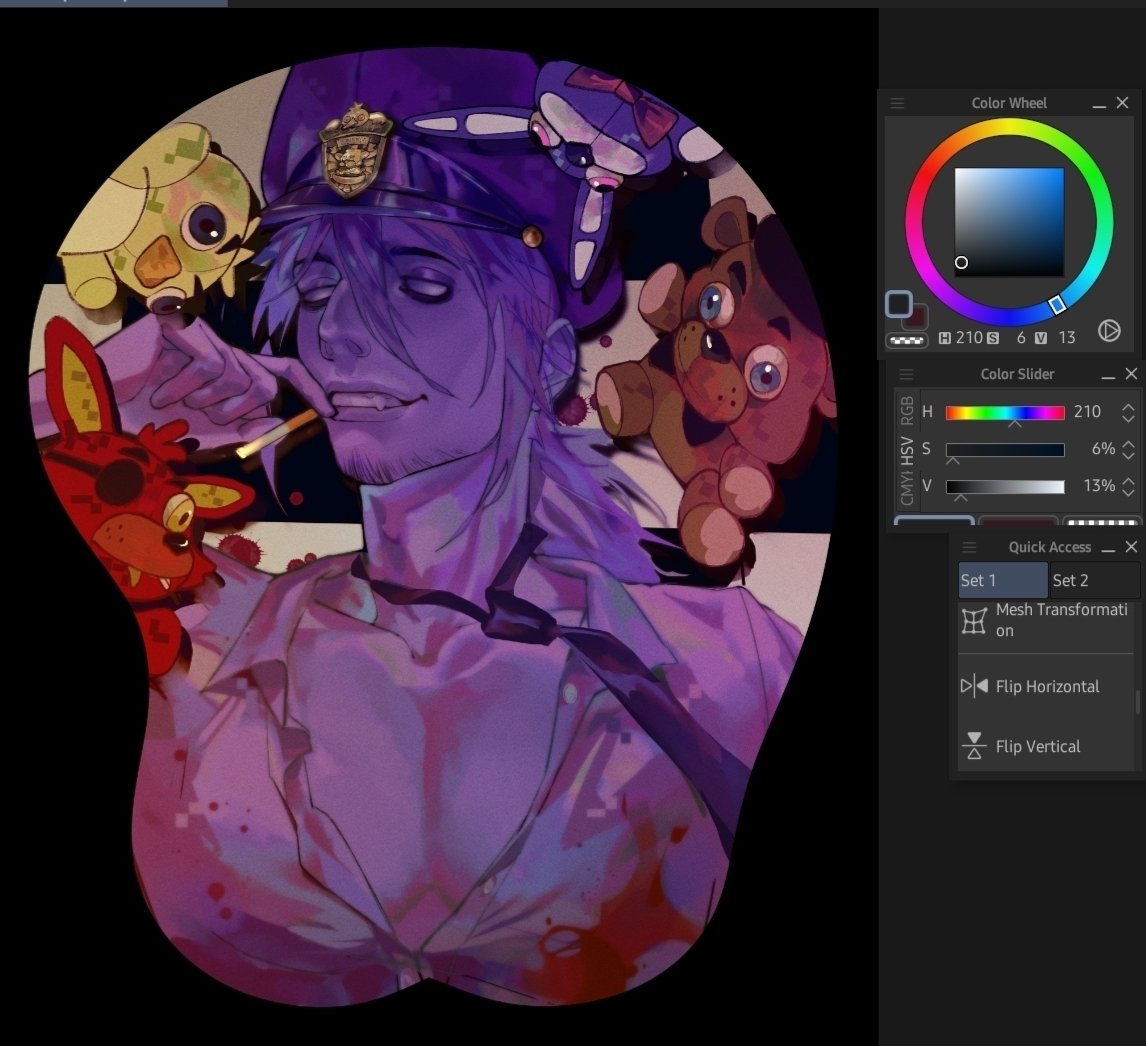Select main color box in Color Slider
The width and height of the screenshot is (1146, 1046).
(x=934, y=520)
